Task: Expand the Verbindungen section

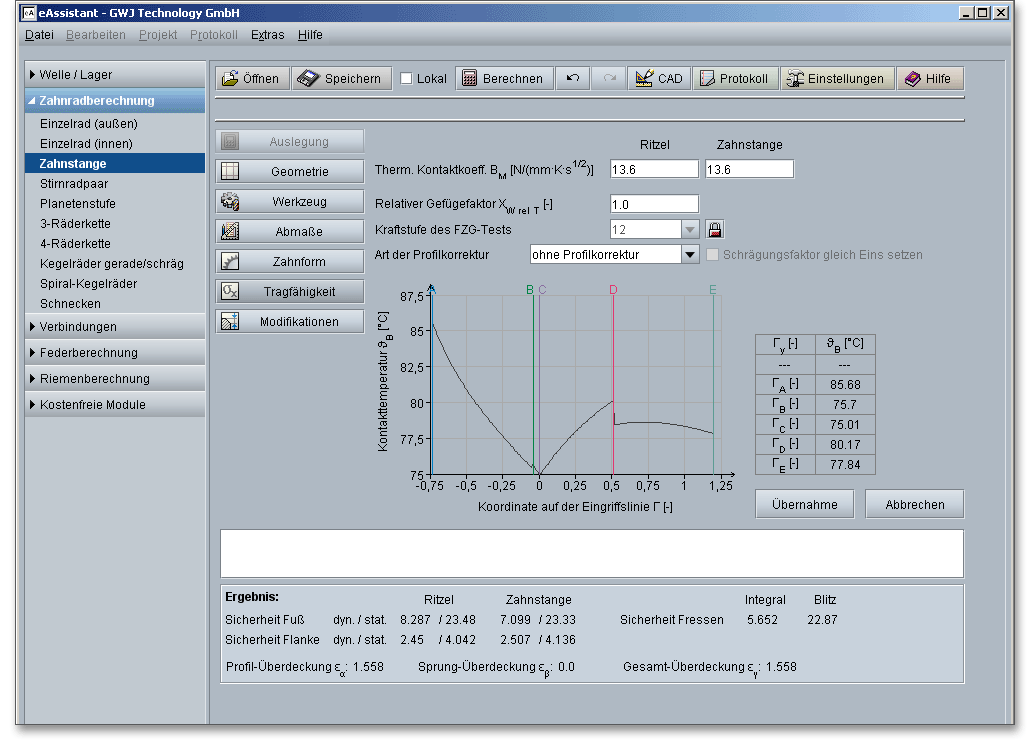Action: 78,327
